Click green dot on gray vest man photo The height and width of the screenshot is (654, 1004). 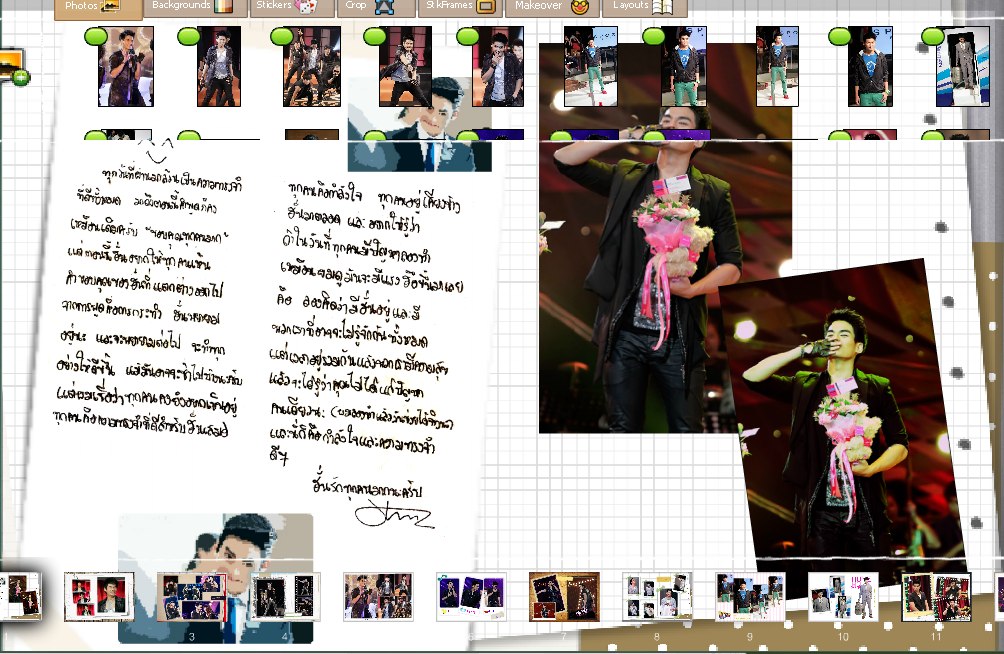coord(189,36)
